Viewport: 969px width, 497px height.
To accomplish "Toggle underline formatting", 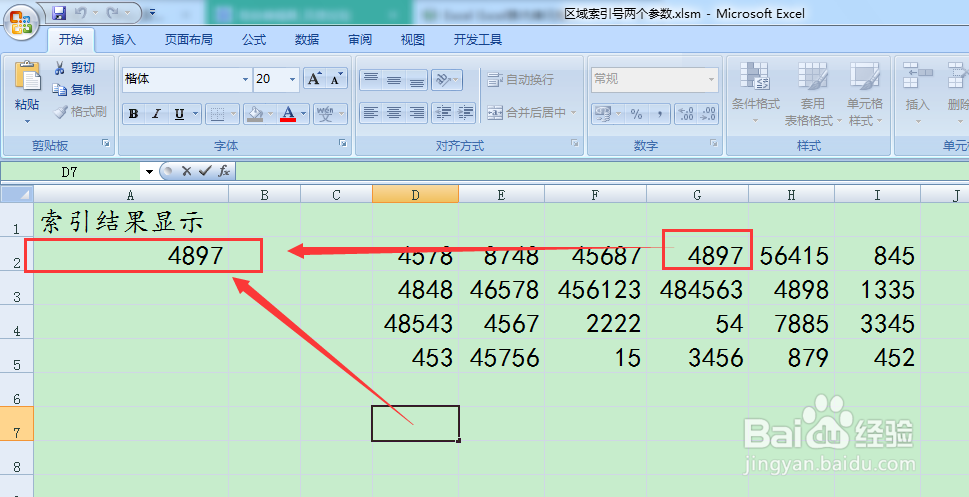I will click(179, 114).
